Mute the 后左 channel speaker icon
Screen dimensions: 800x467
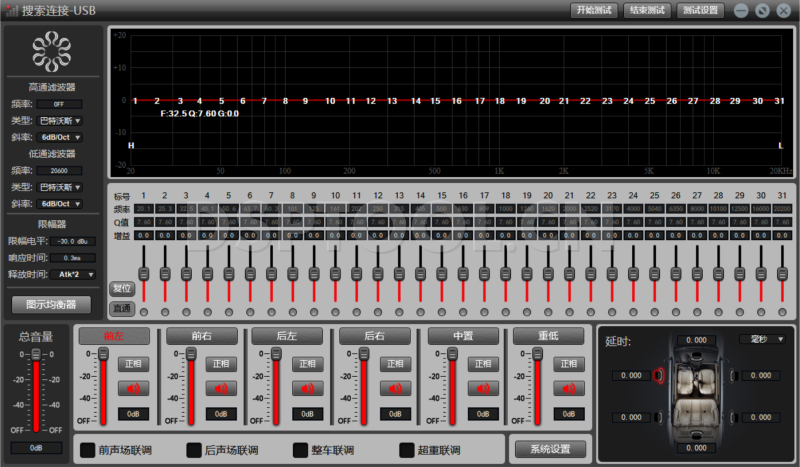[x=308, y=388]
